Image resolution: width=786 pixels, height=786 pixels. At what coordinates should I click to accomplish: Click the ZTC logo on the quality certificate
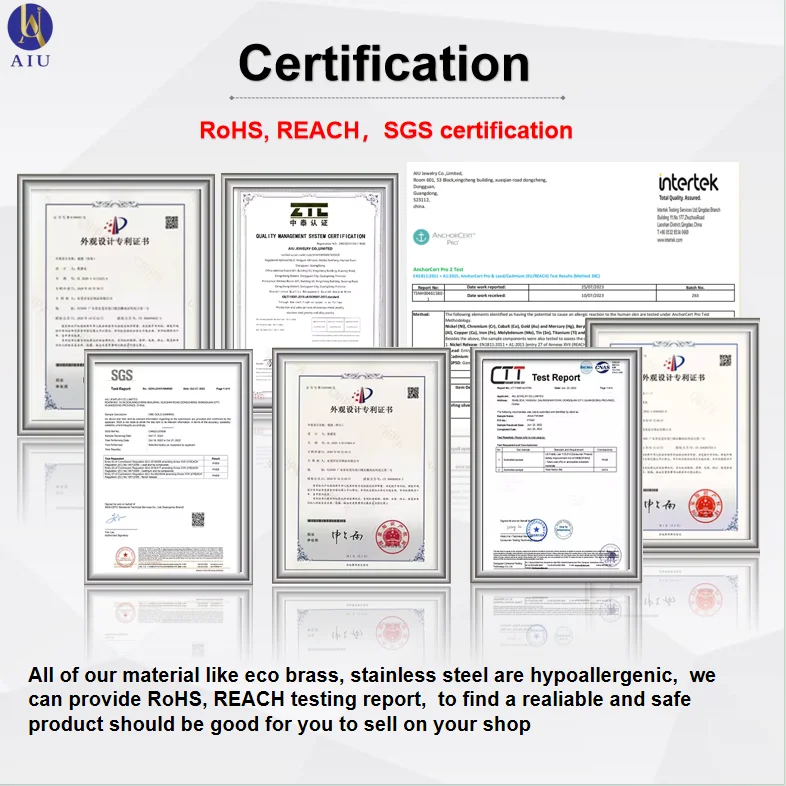[309, 214]
